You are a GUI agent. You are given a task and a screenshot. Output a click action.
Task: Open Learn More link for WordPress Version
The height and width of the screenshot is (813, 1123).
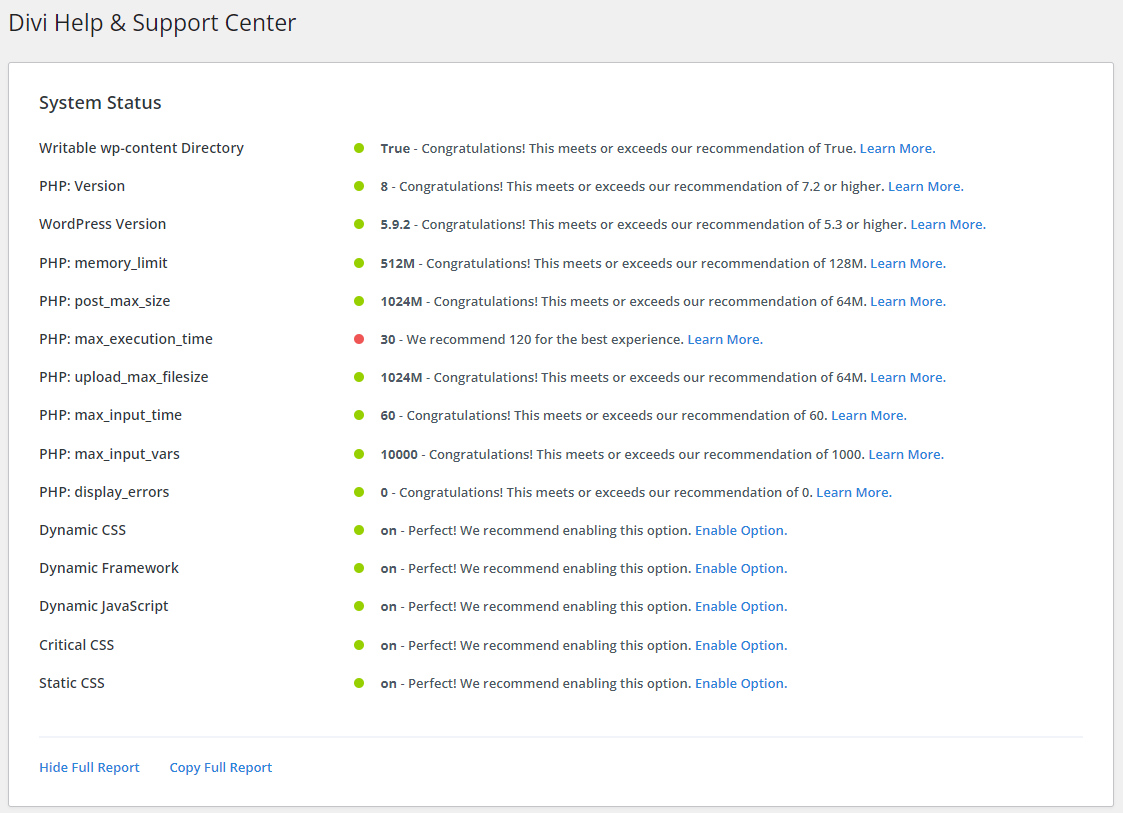click(x=948, y=224)
